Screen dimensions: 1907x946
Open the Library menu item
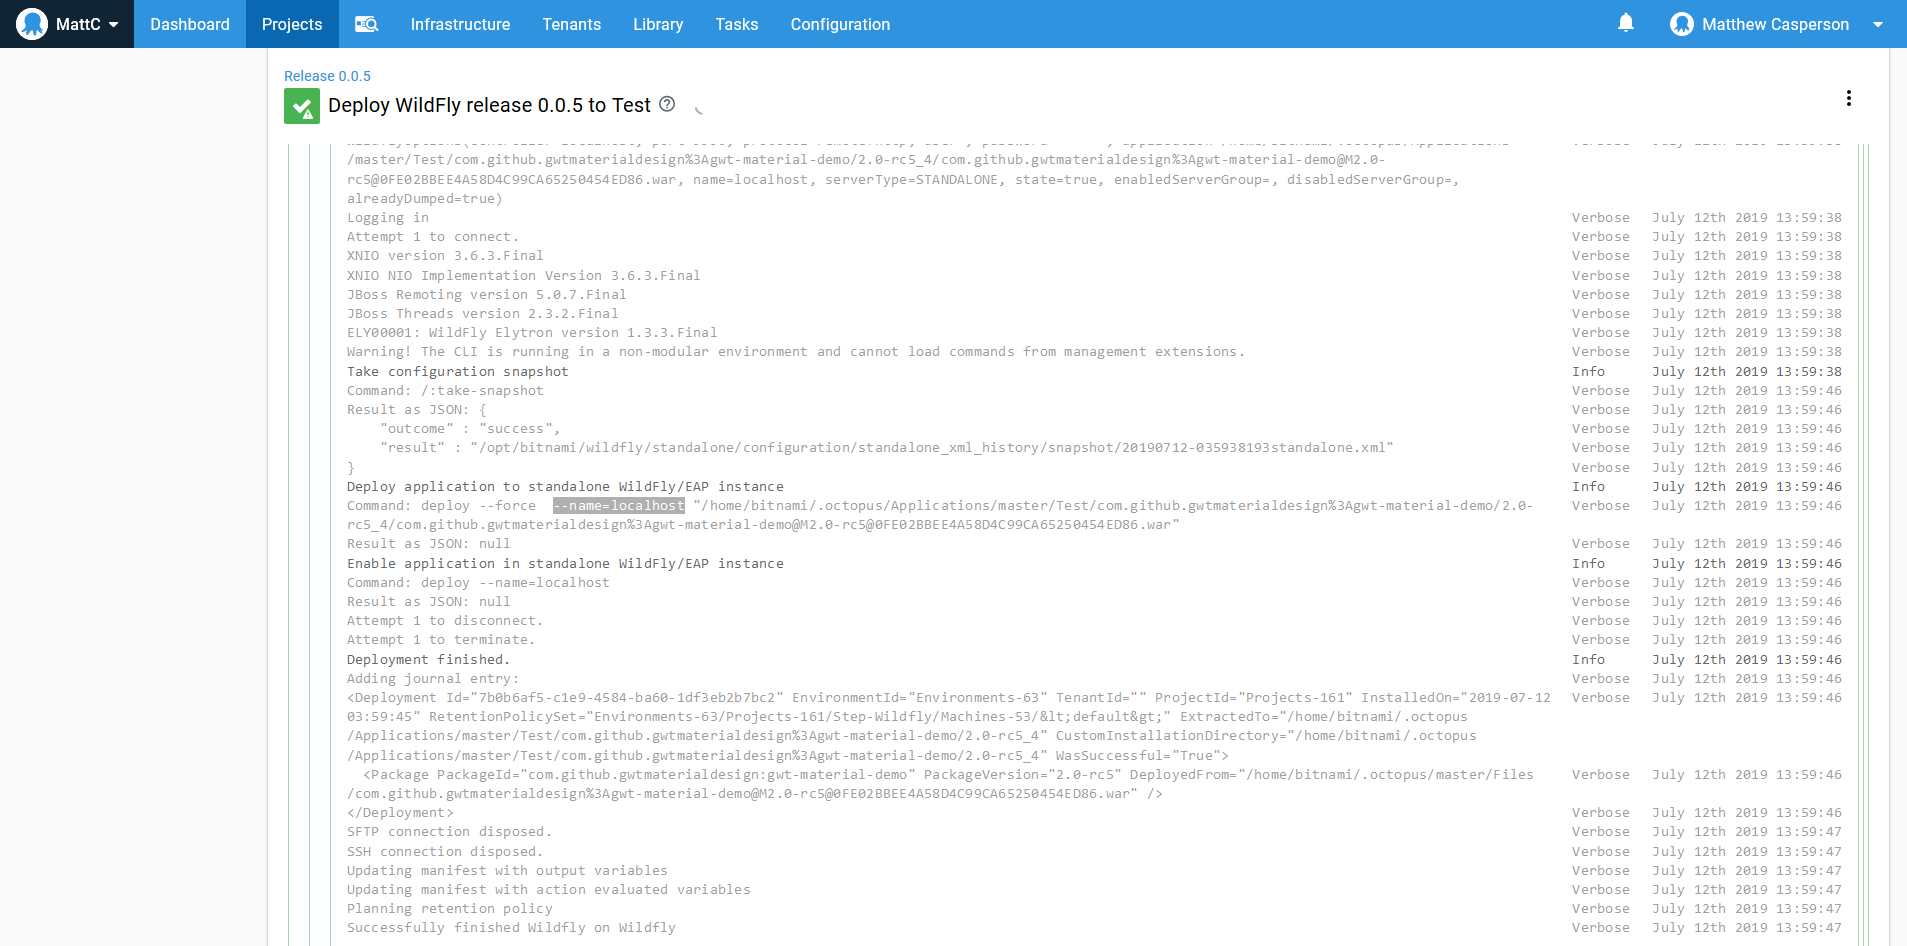pos(657,24)
